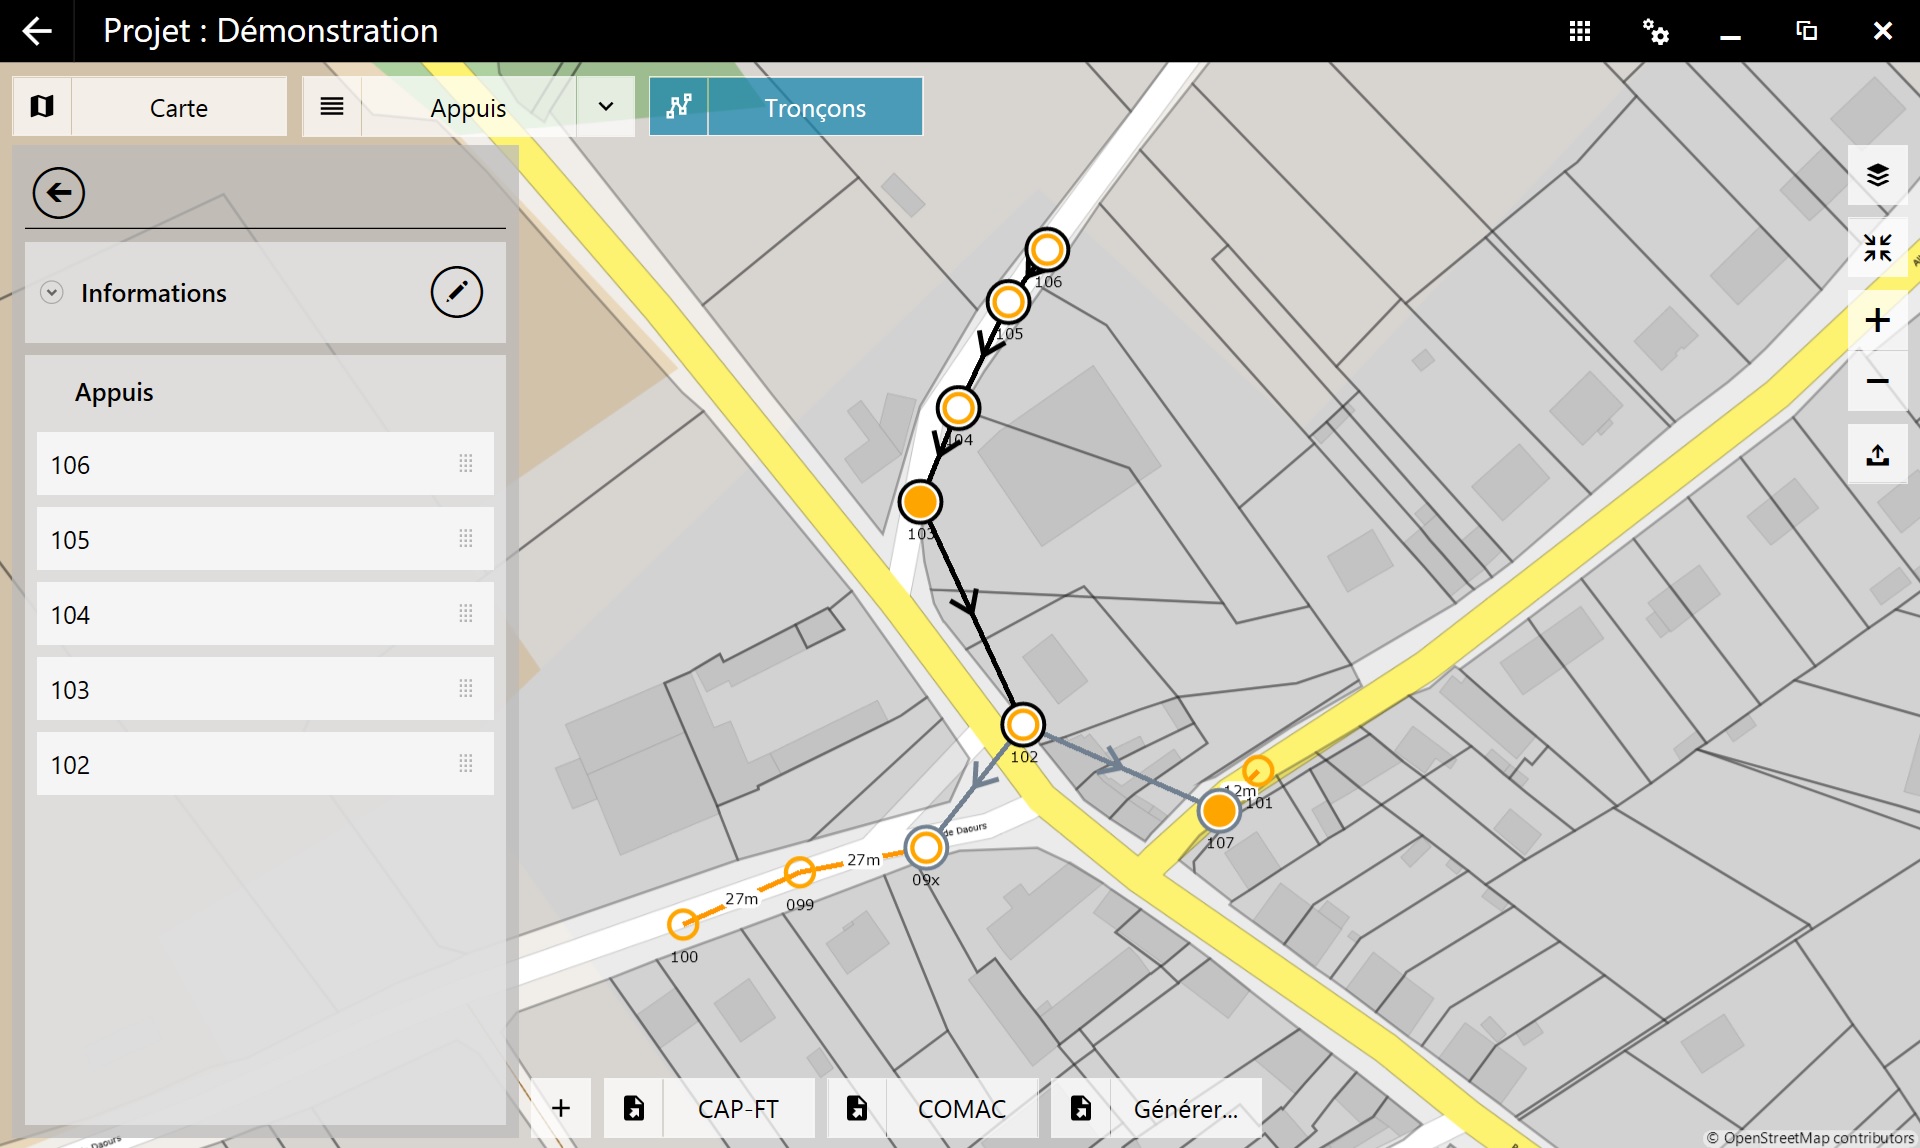Screen dimensions: 1920x1148
Task: Select appui 104 in the list
Action: 265,614
